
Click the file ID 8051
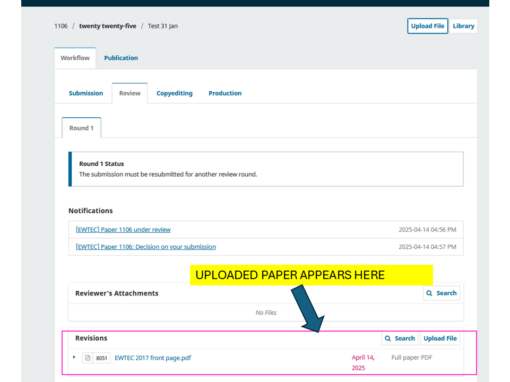[101, 358]
